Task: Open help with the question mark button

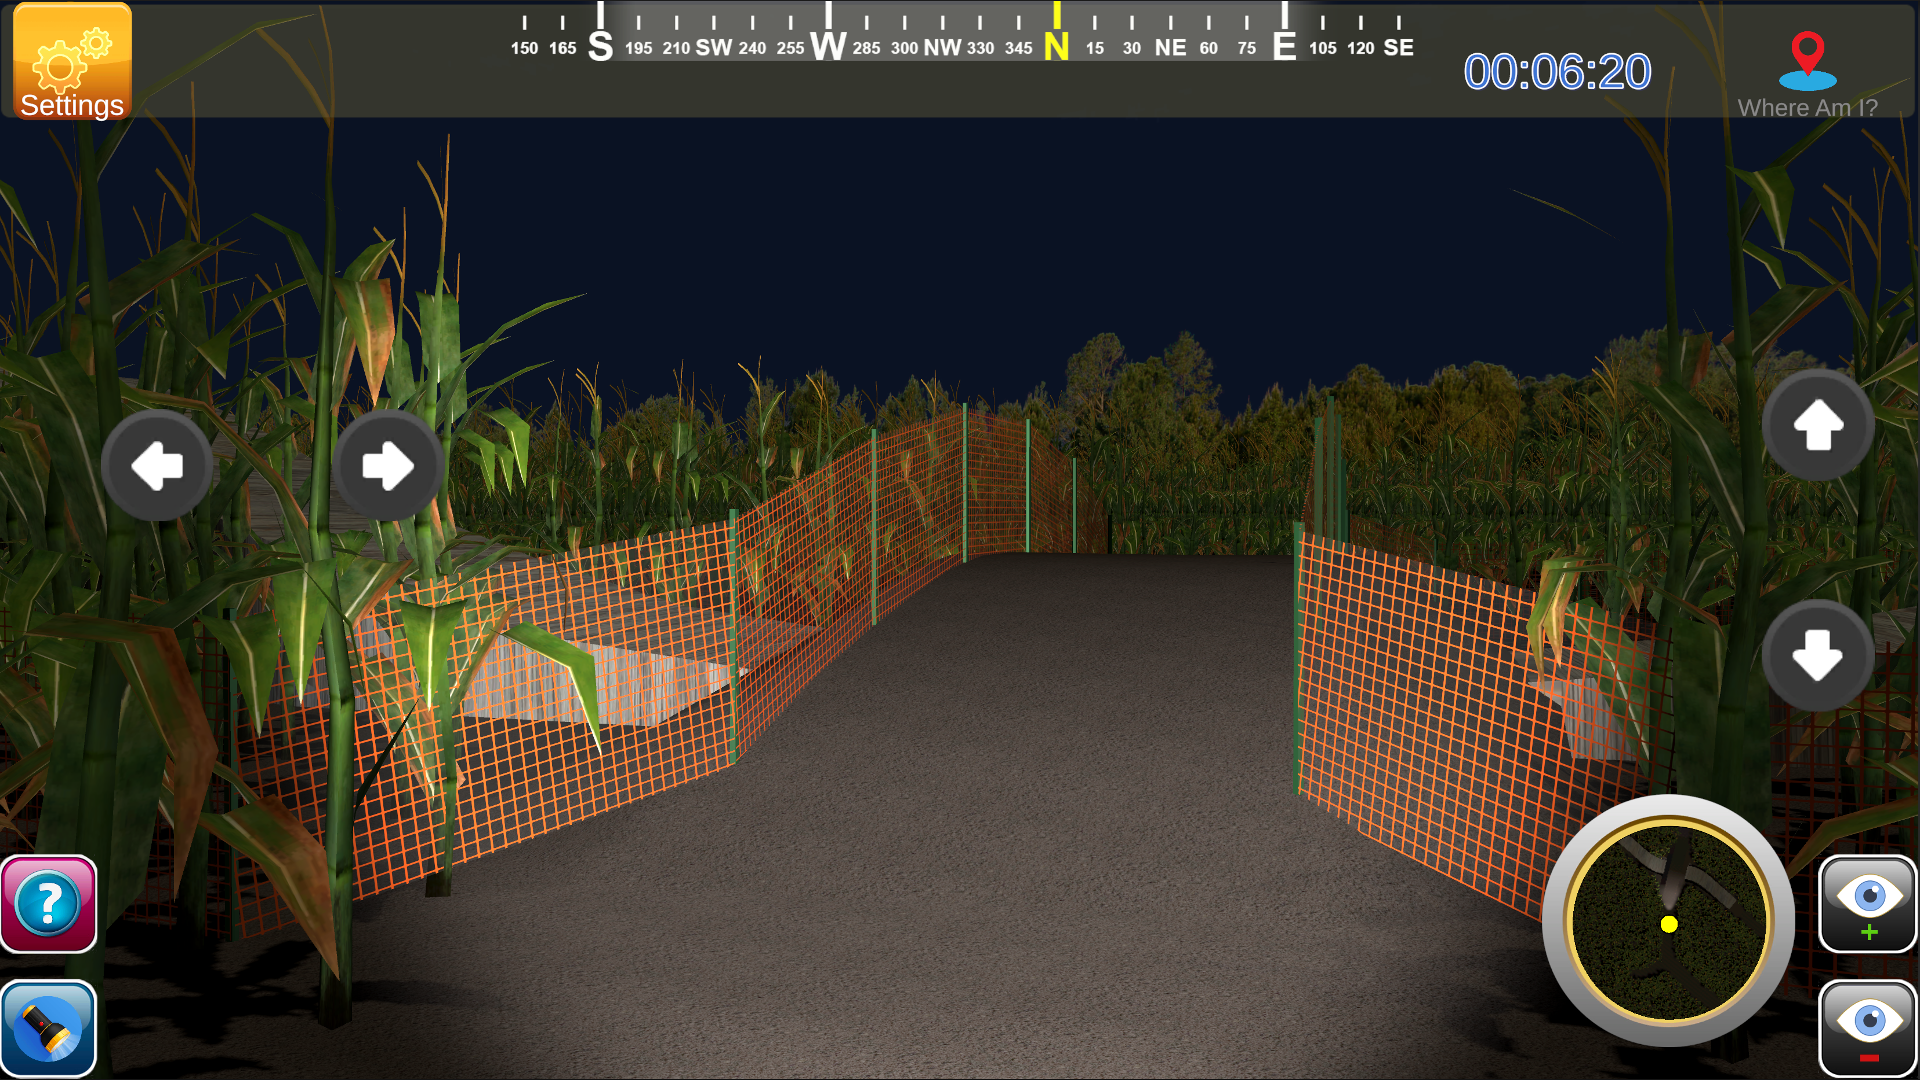Action: 48,903
